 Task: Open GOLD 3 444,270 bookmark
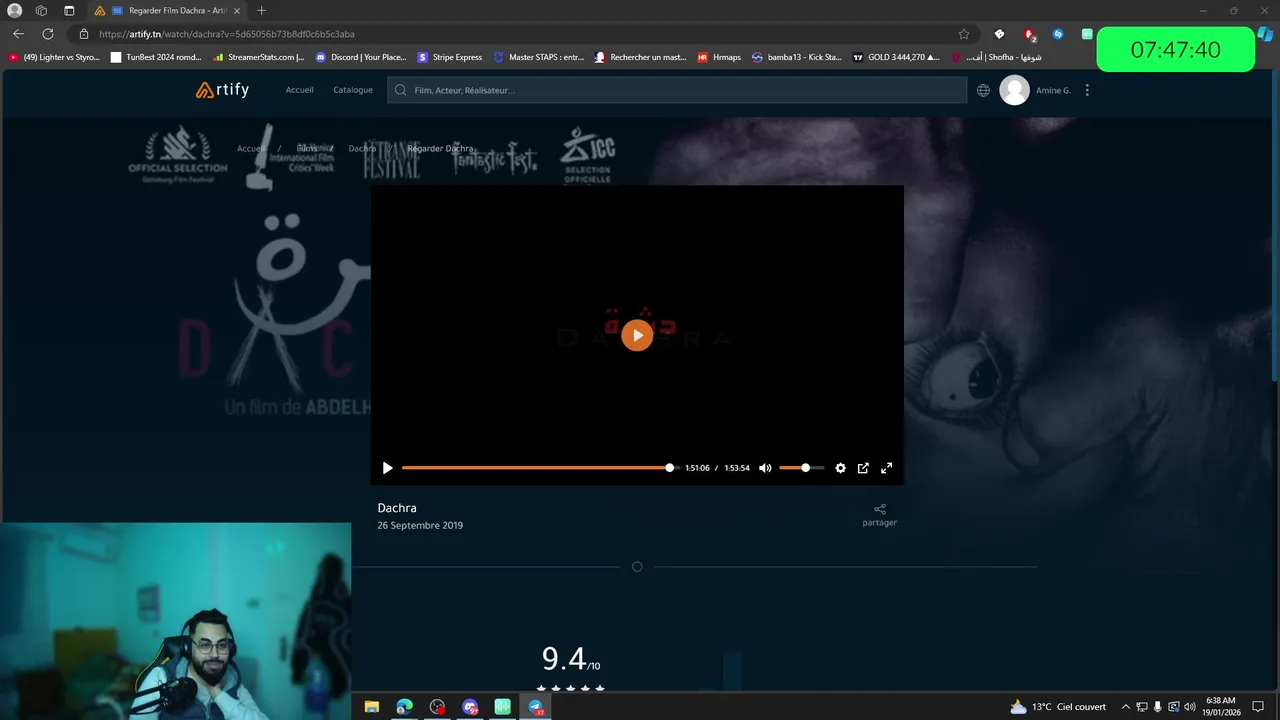896,57
